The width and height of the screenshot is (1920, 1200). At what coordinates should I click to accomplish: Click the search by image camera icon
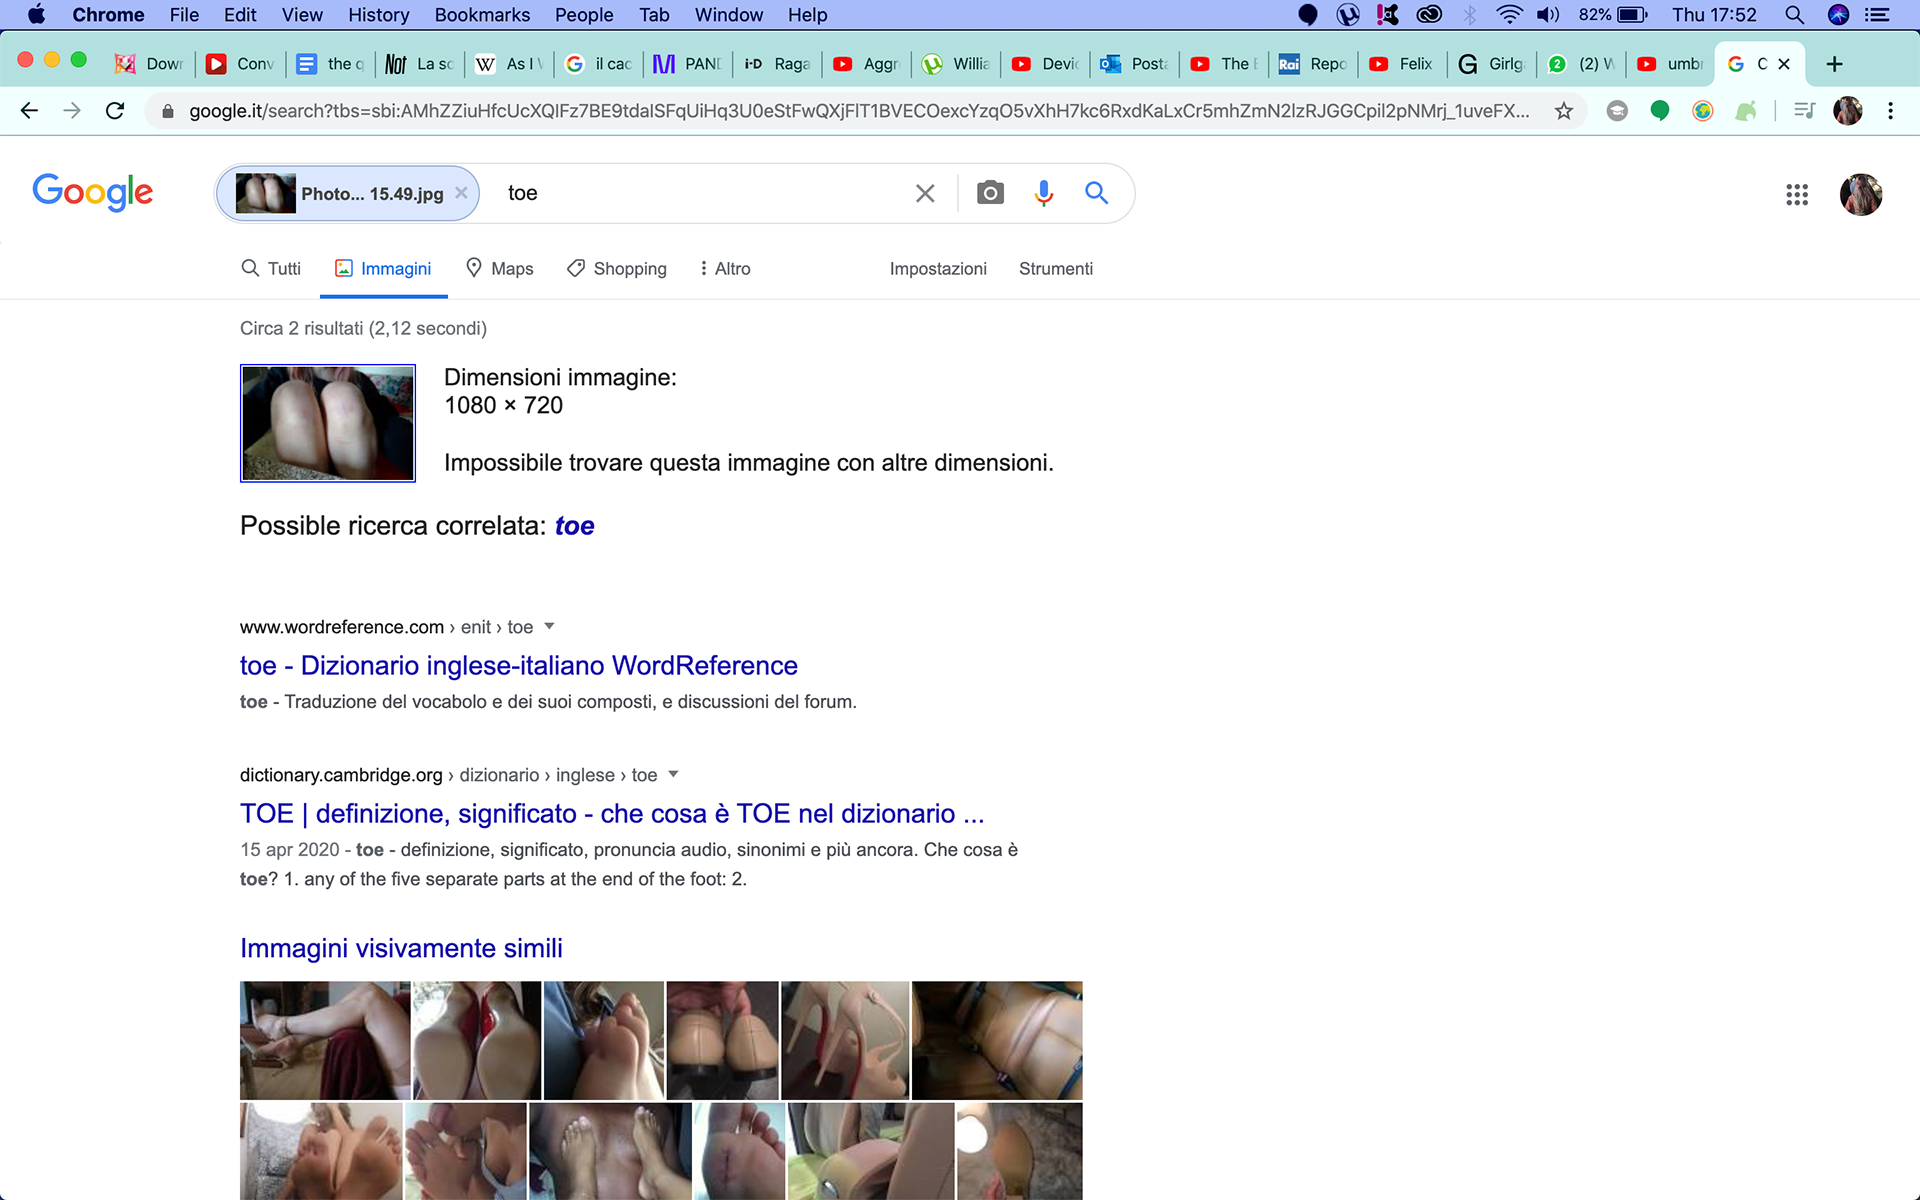990,193
